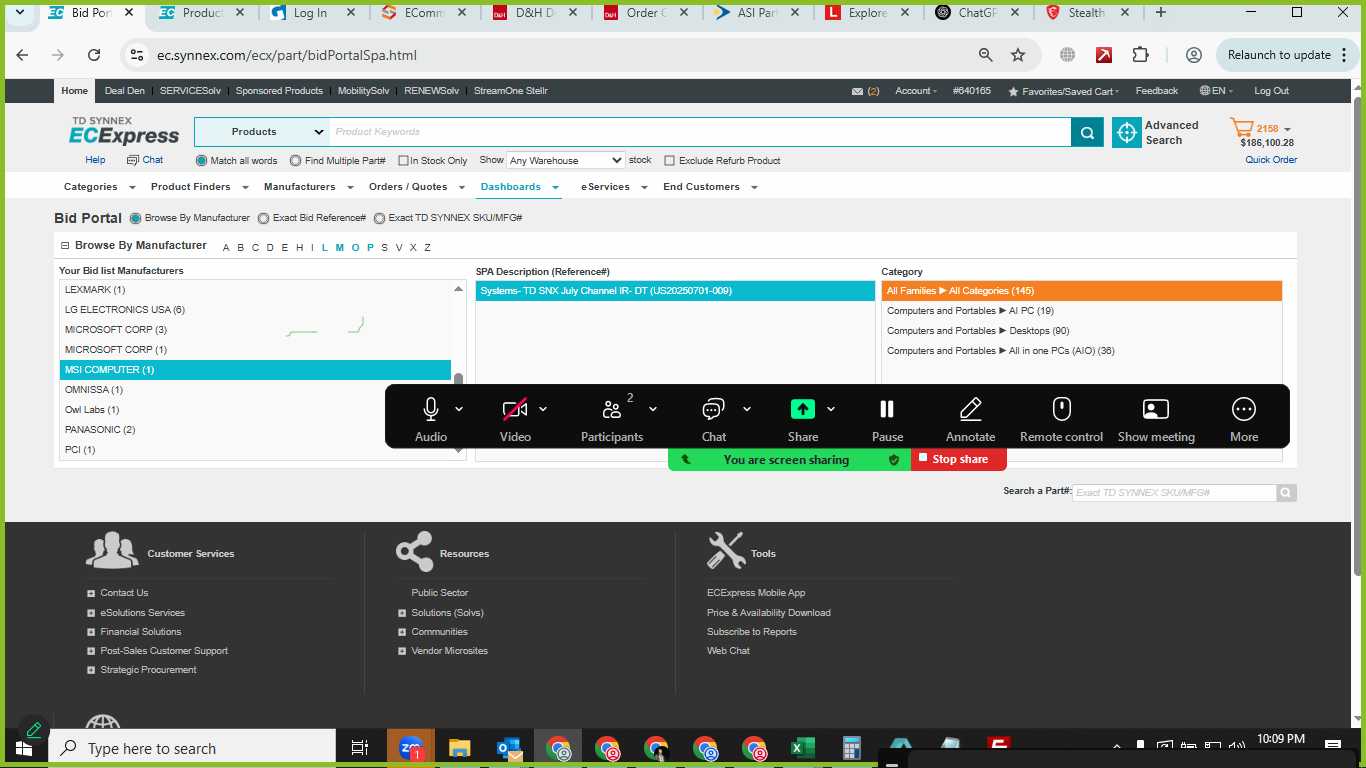Image resolution: width=1366 pixels, height=768 pixels.
Task: Select Exact TD SYNNEX SKU/MFG# radio
Action: click(379, 218)
